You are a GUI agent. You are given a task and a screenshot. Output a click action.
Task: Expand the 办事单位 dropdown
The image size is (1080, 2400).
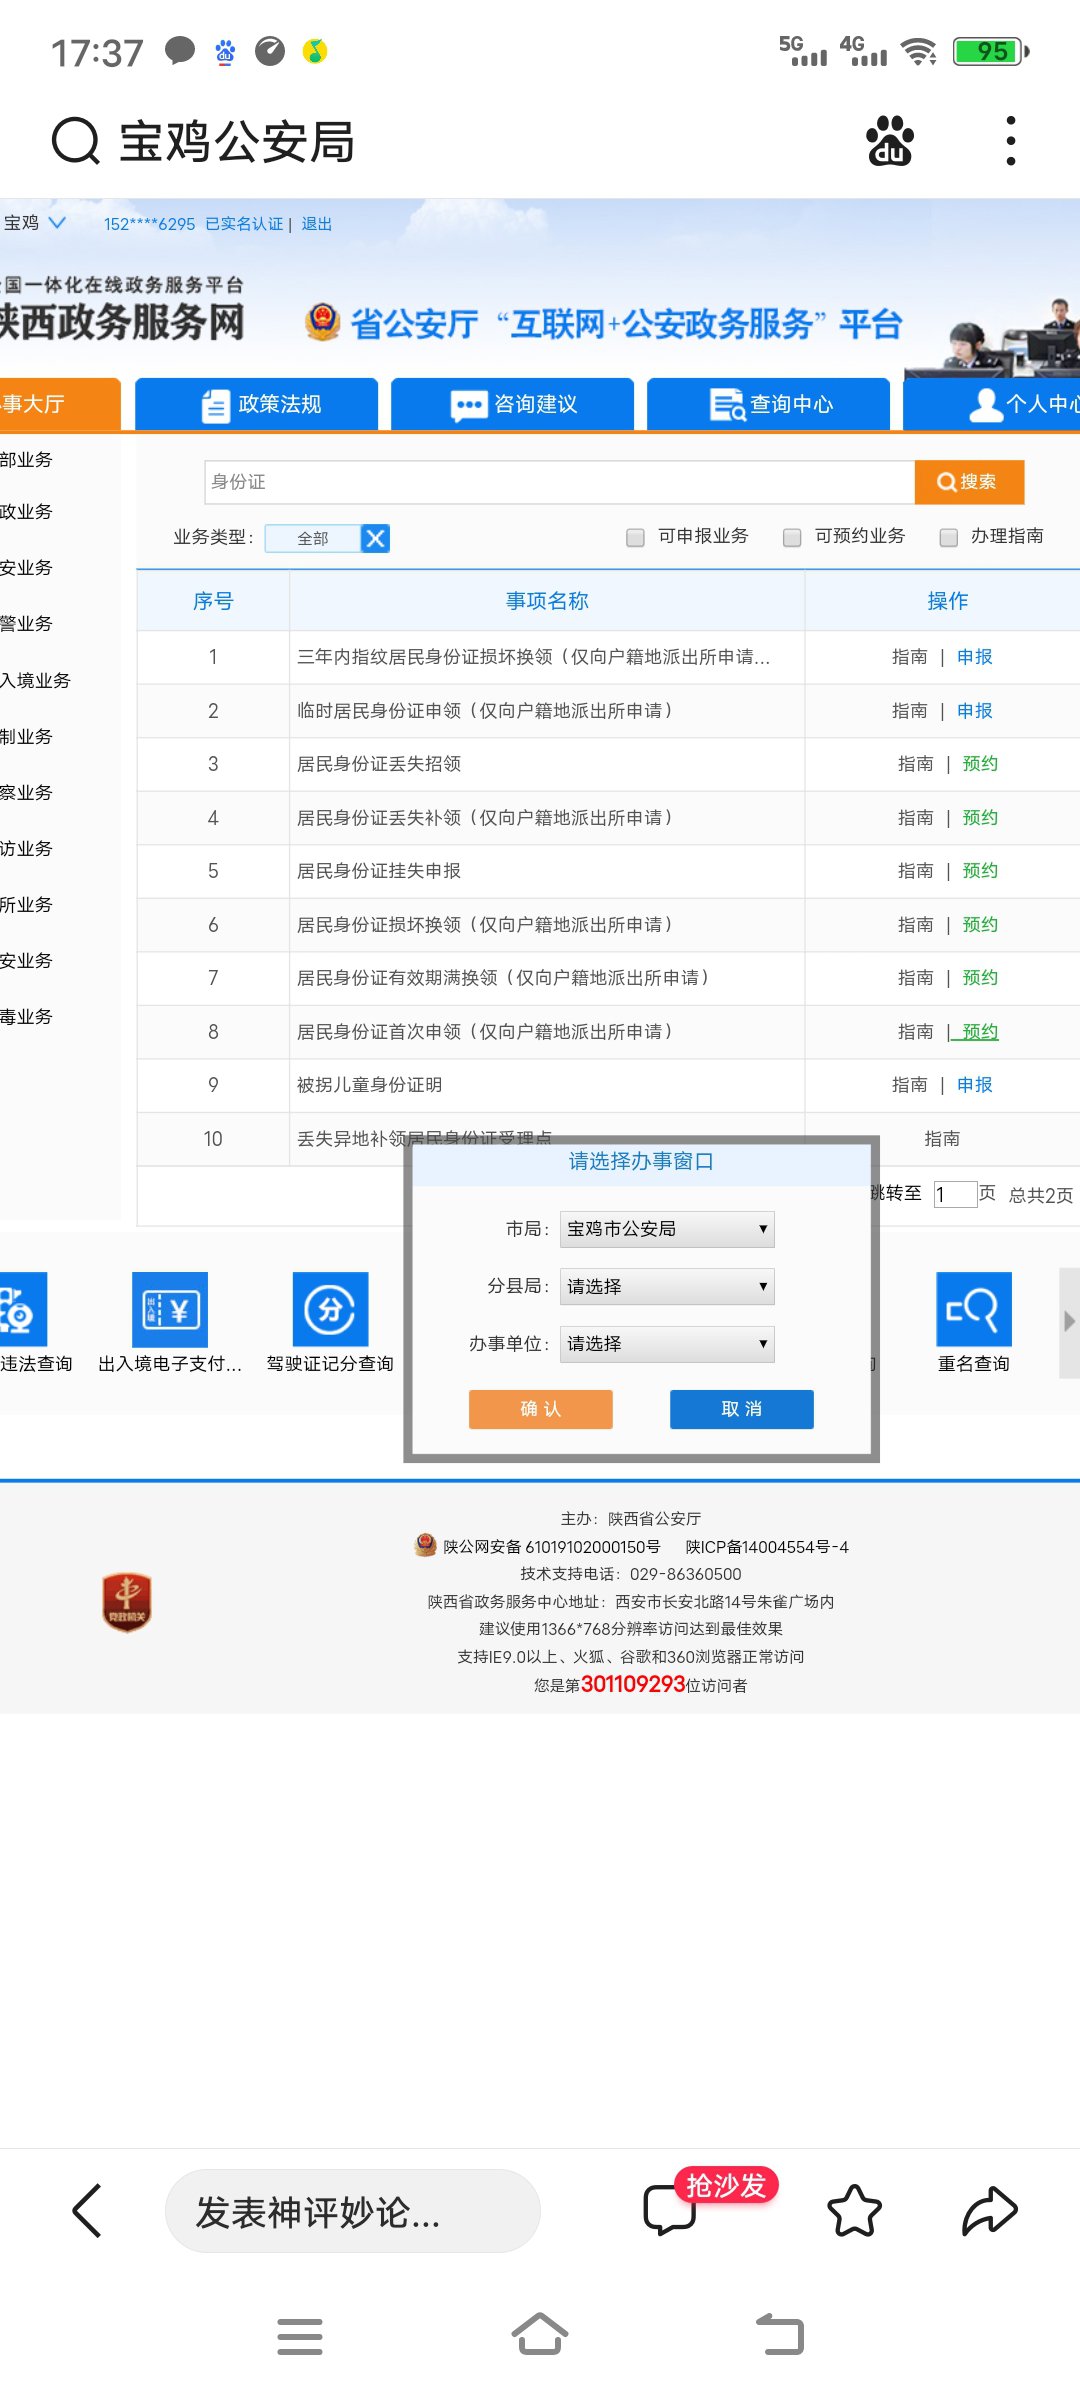click(667, 1344)
